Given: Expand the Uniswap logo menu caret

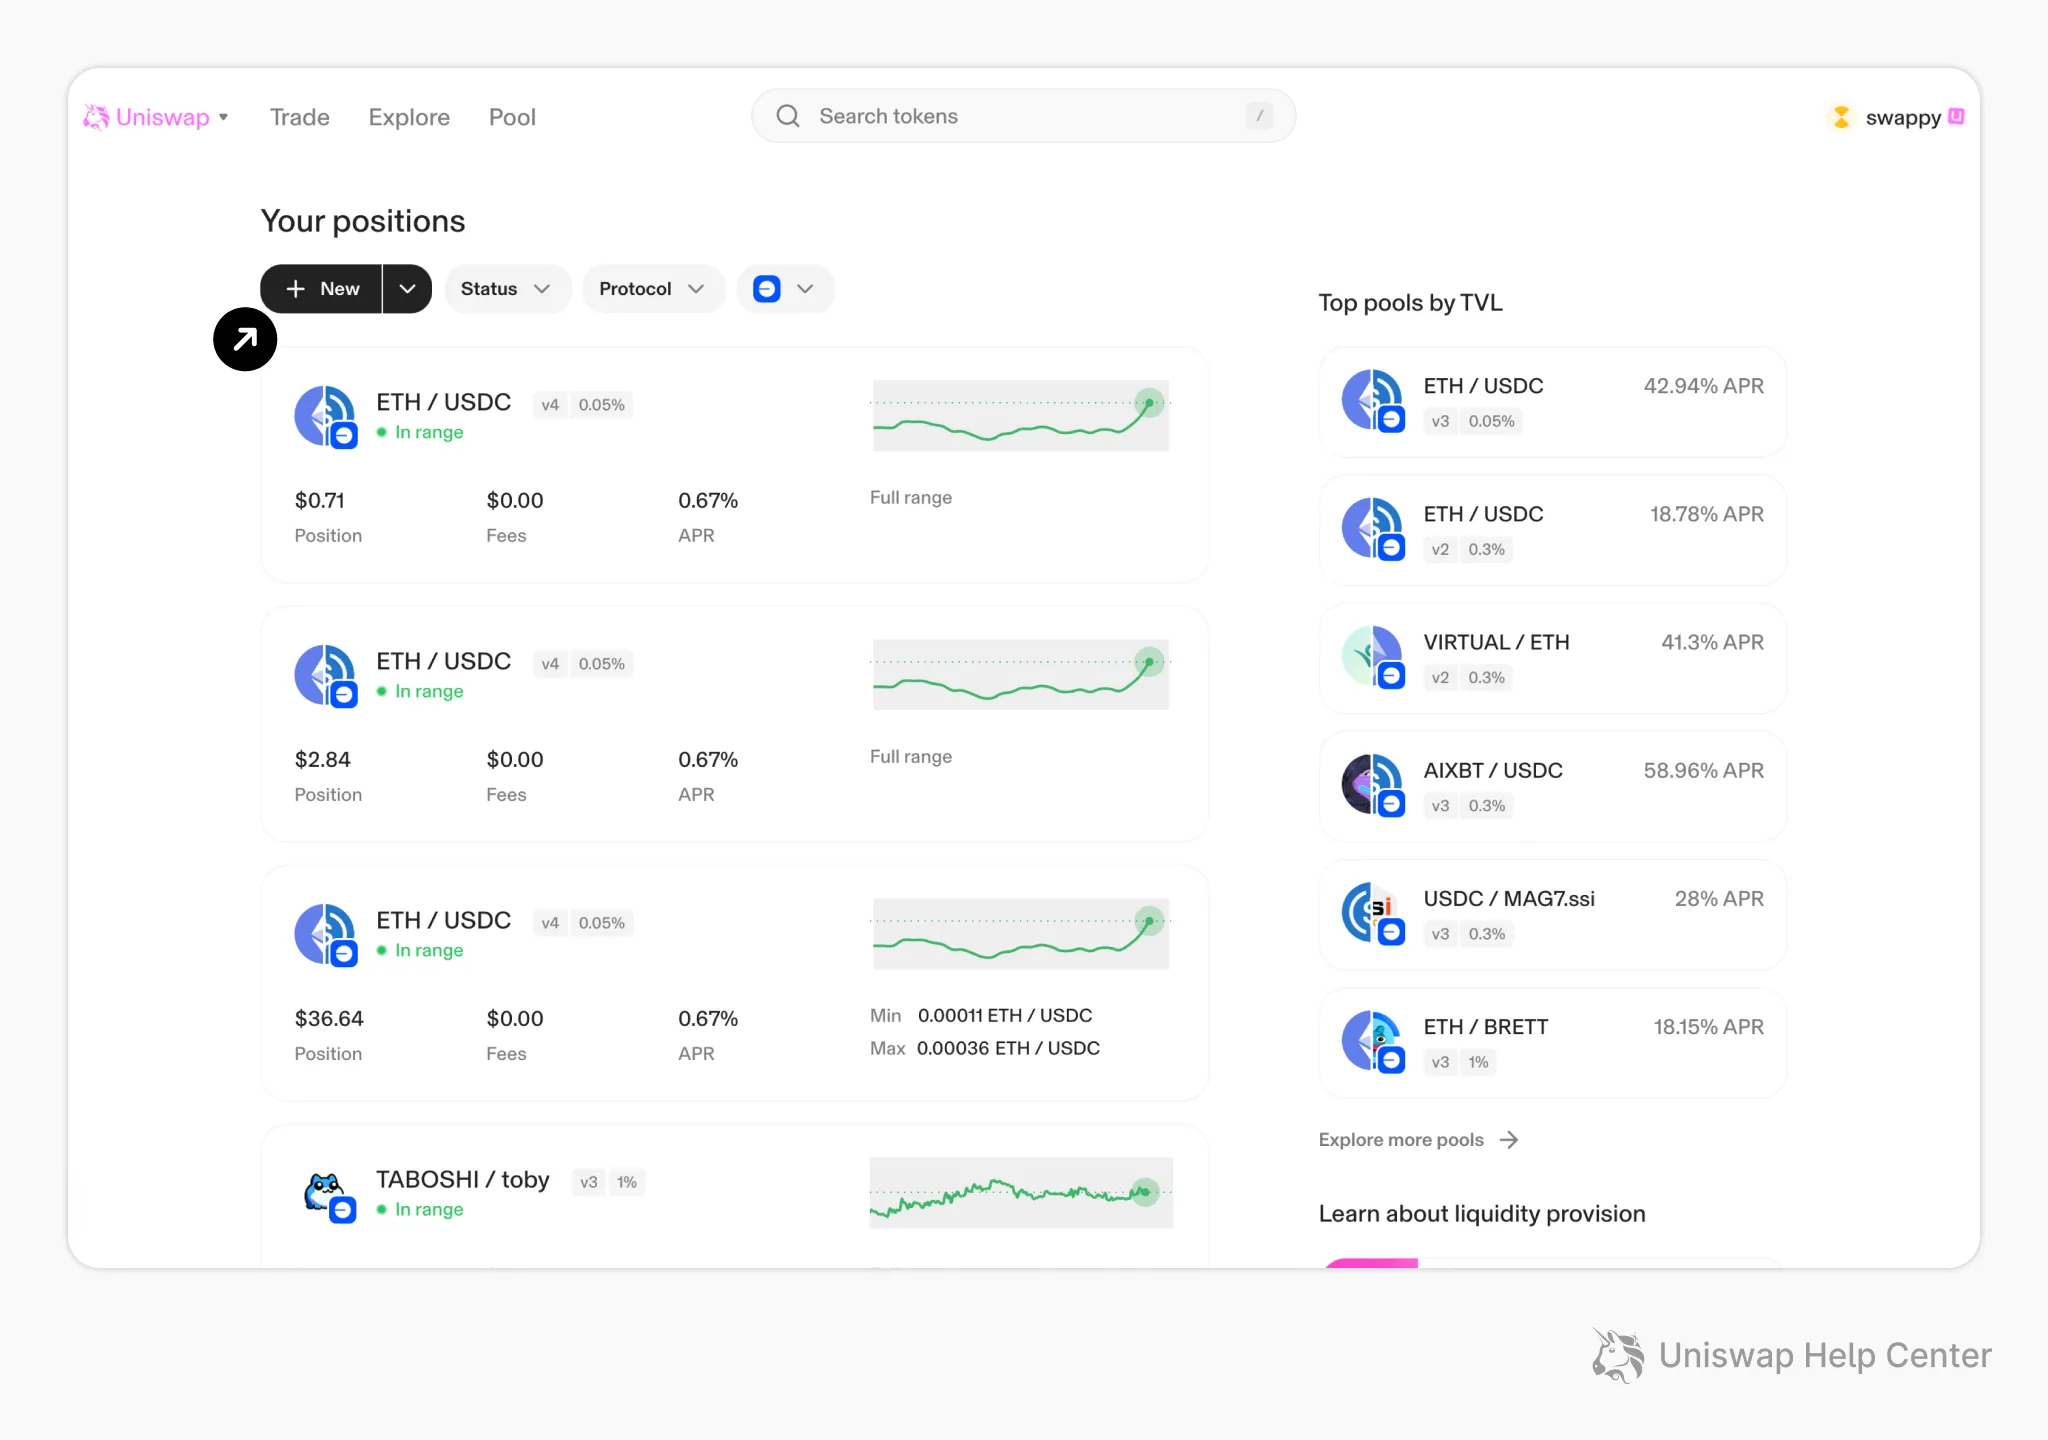Looking at the screenshot, I should click(223, 117).
